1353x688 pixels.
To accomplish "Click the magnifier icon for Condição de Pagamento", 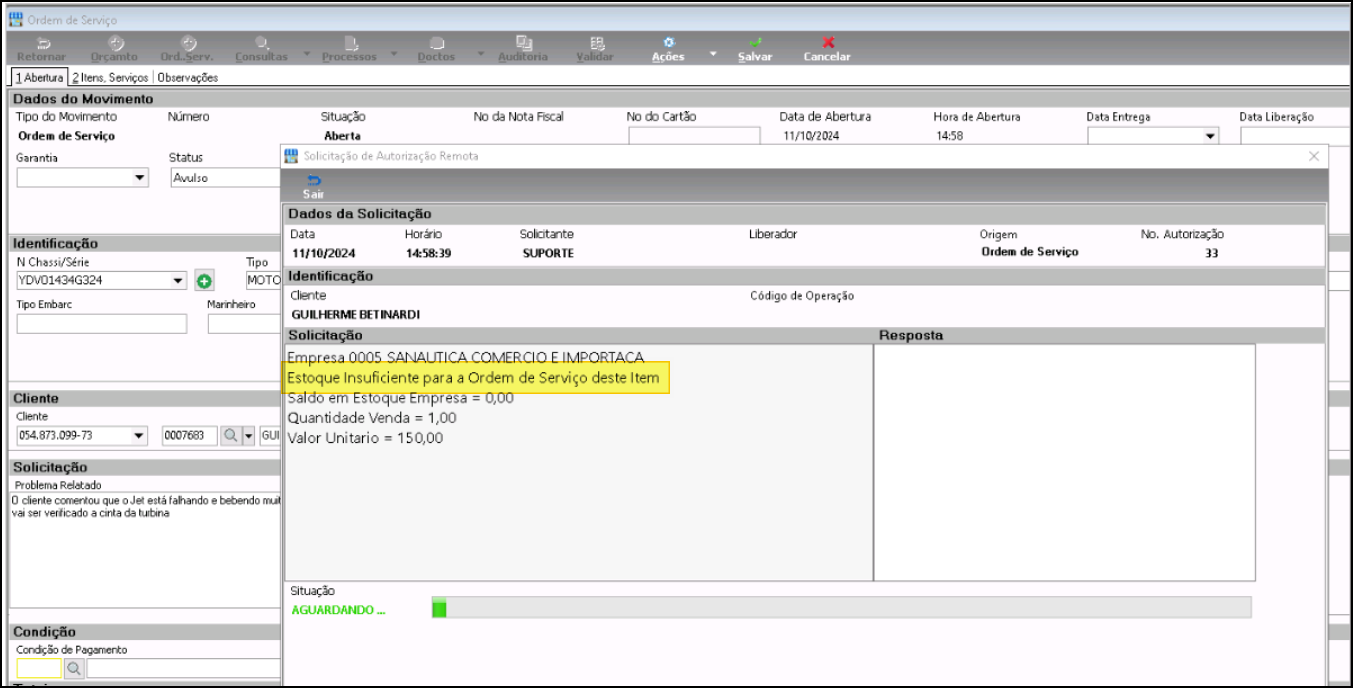I will (74, 669).
